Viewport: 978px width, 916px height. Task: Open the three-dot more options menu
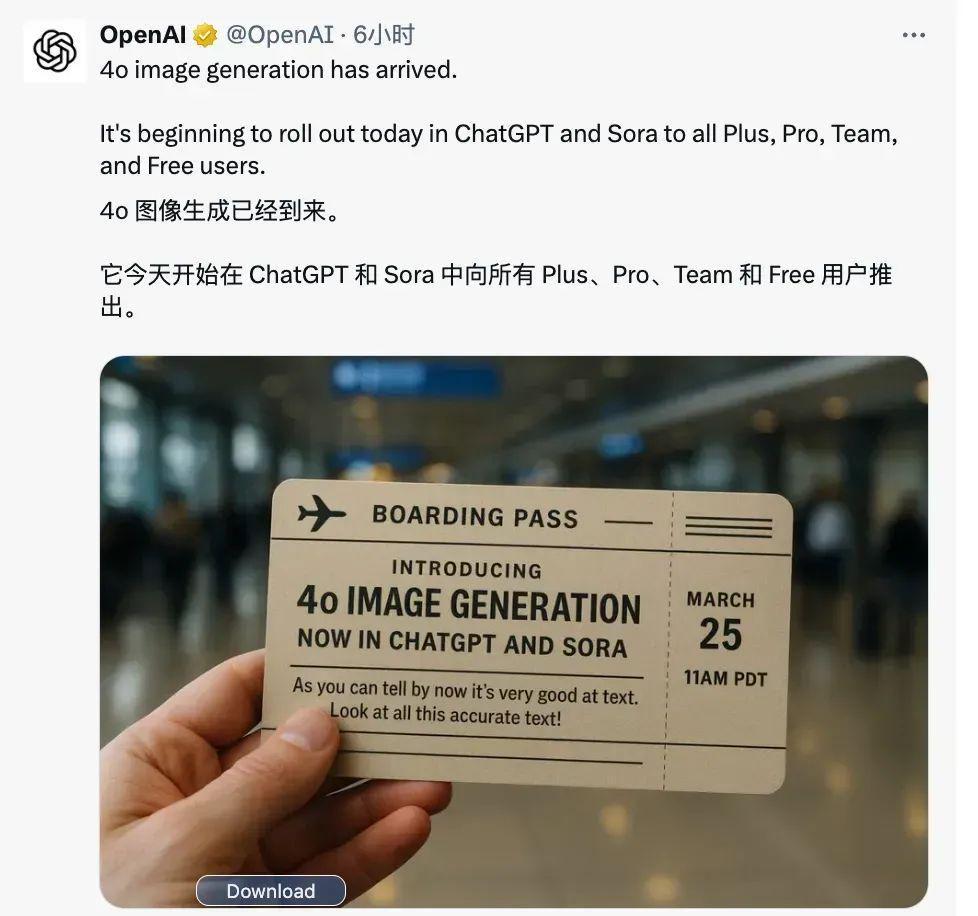click(913, 36)
